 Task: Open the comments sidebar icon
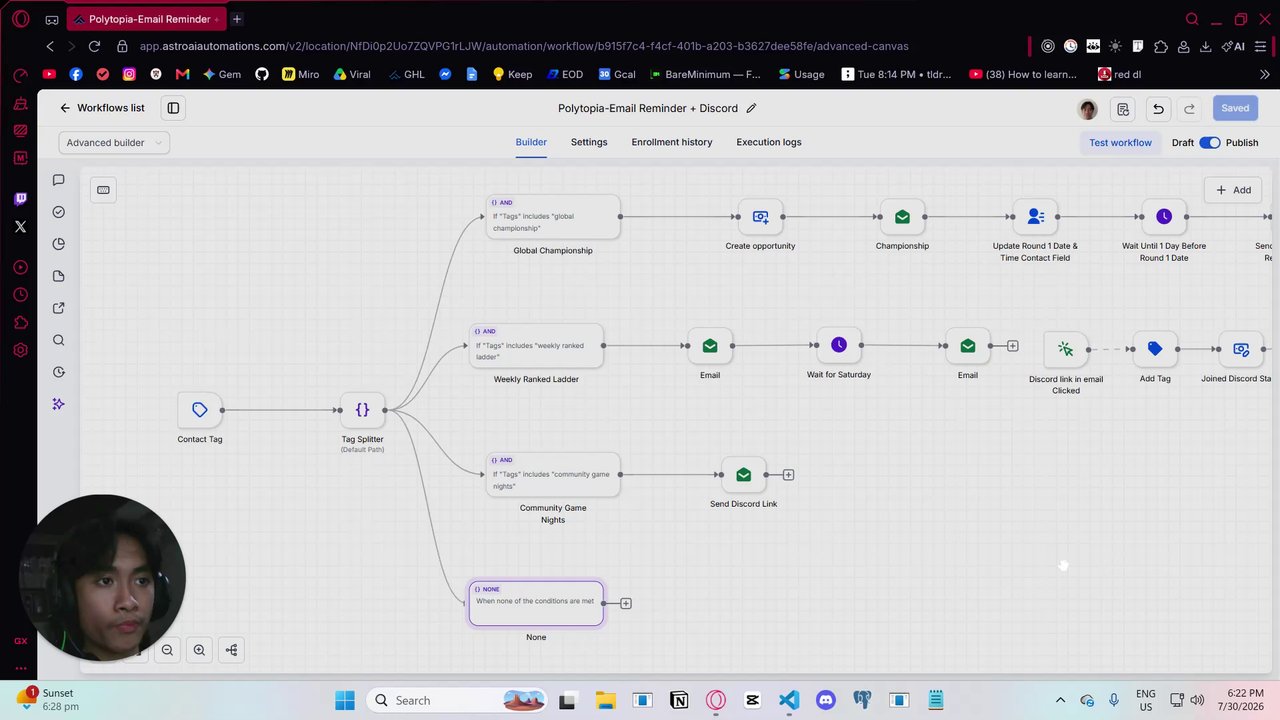(58, 180)
